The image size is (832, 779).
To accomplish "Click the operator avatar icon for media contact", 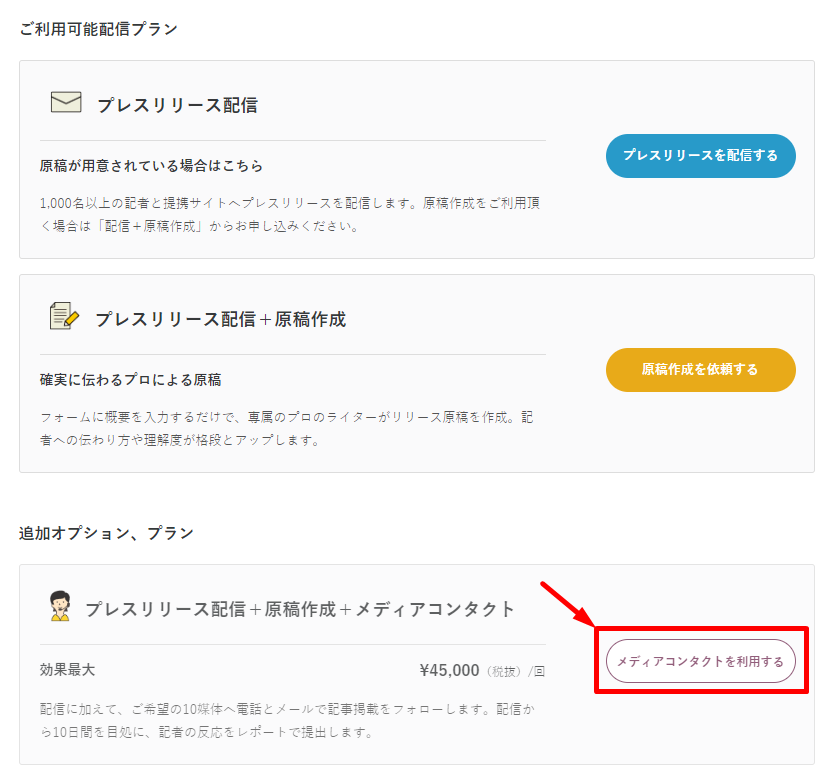I will [60, 606].
